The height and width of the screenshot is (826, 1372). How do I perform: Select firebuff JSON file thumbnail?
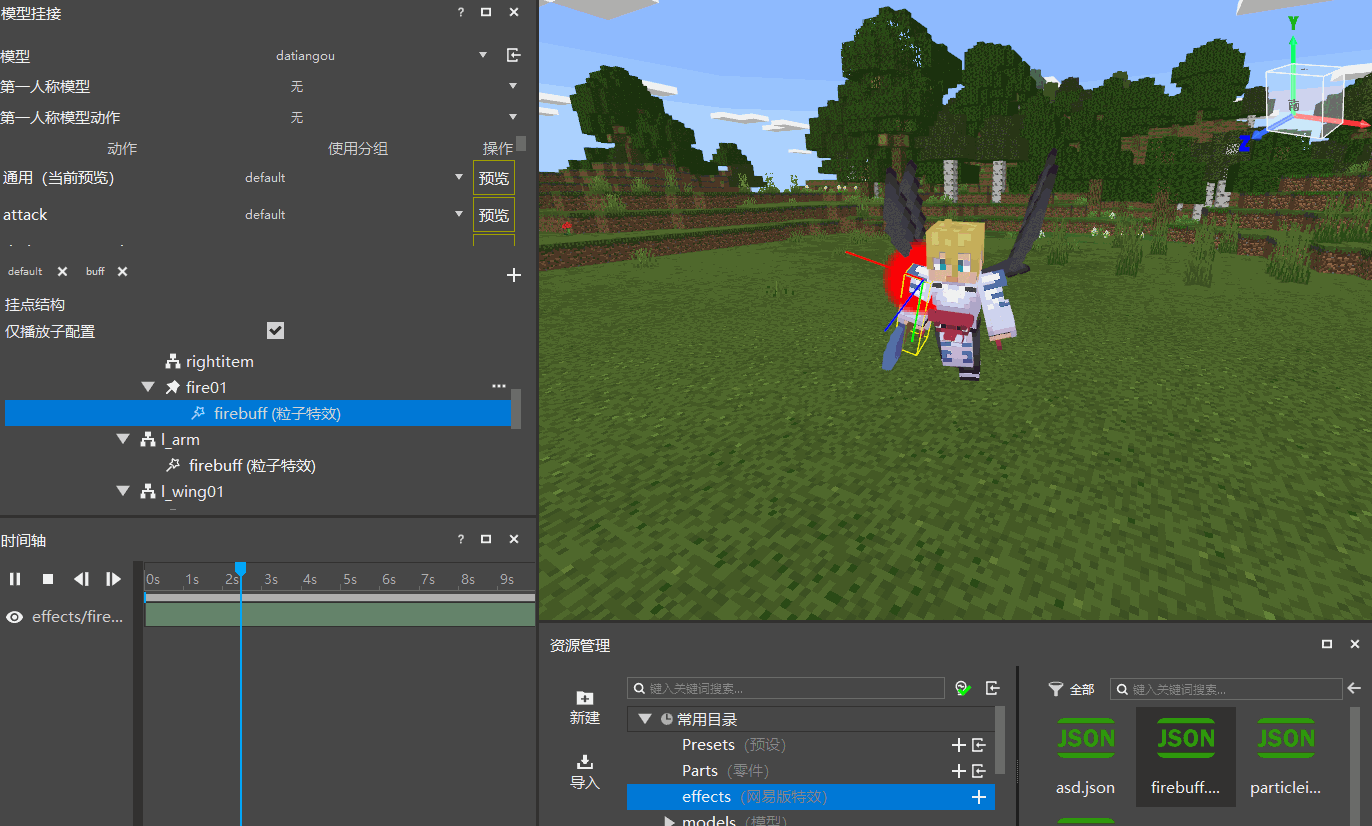(x=1186, y=757)
